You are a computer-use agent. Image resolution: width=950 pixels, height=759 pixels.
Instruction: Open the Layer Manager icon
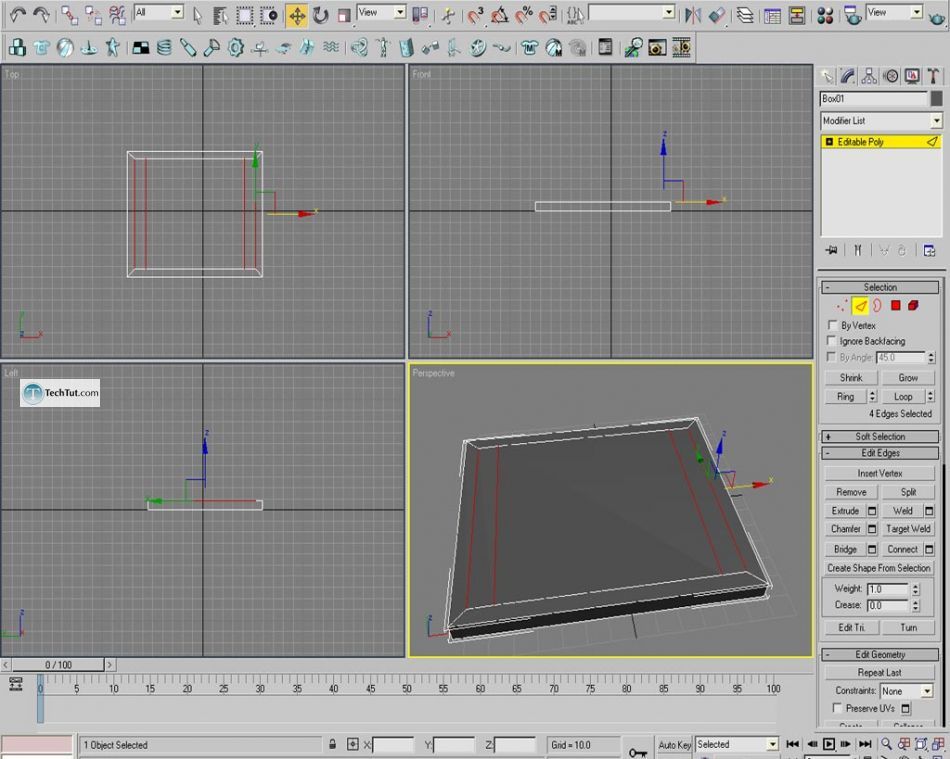point(745,15)
